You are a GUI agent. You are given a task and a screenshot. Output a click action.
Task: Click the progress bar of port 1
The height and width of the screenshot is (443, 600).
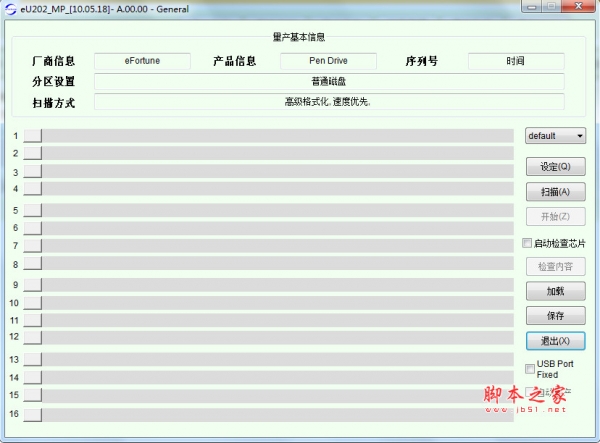pyautogui.click(x=278, y=136)
